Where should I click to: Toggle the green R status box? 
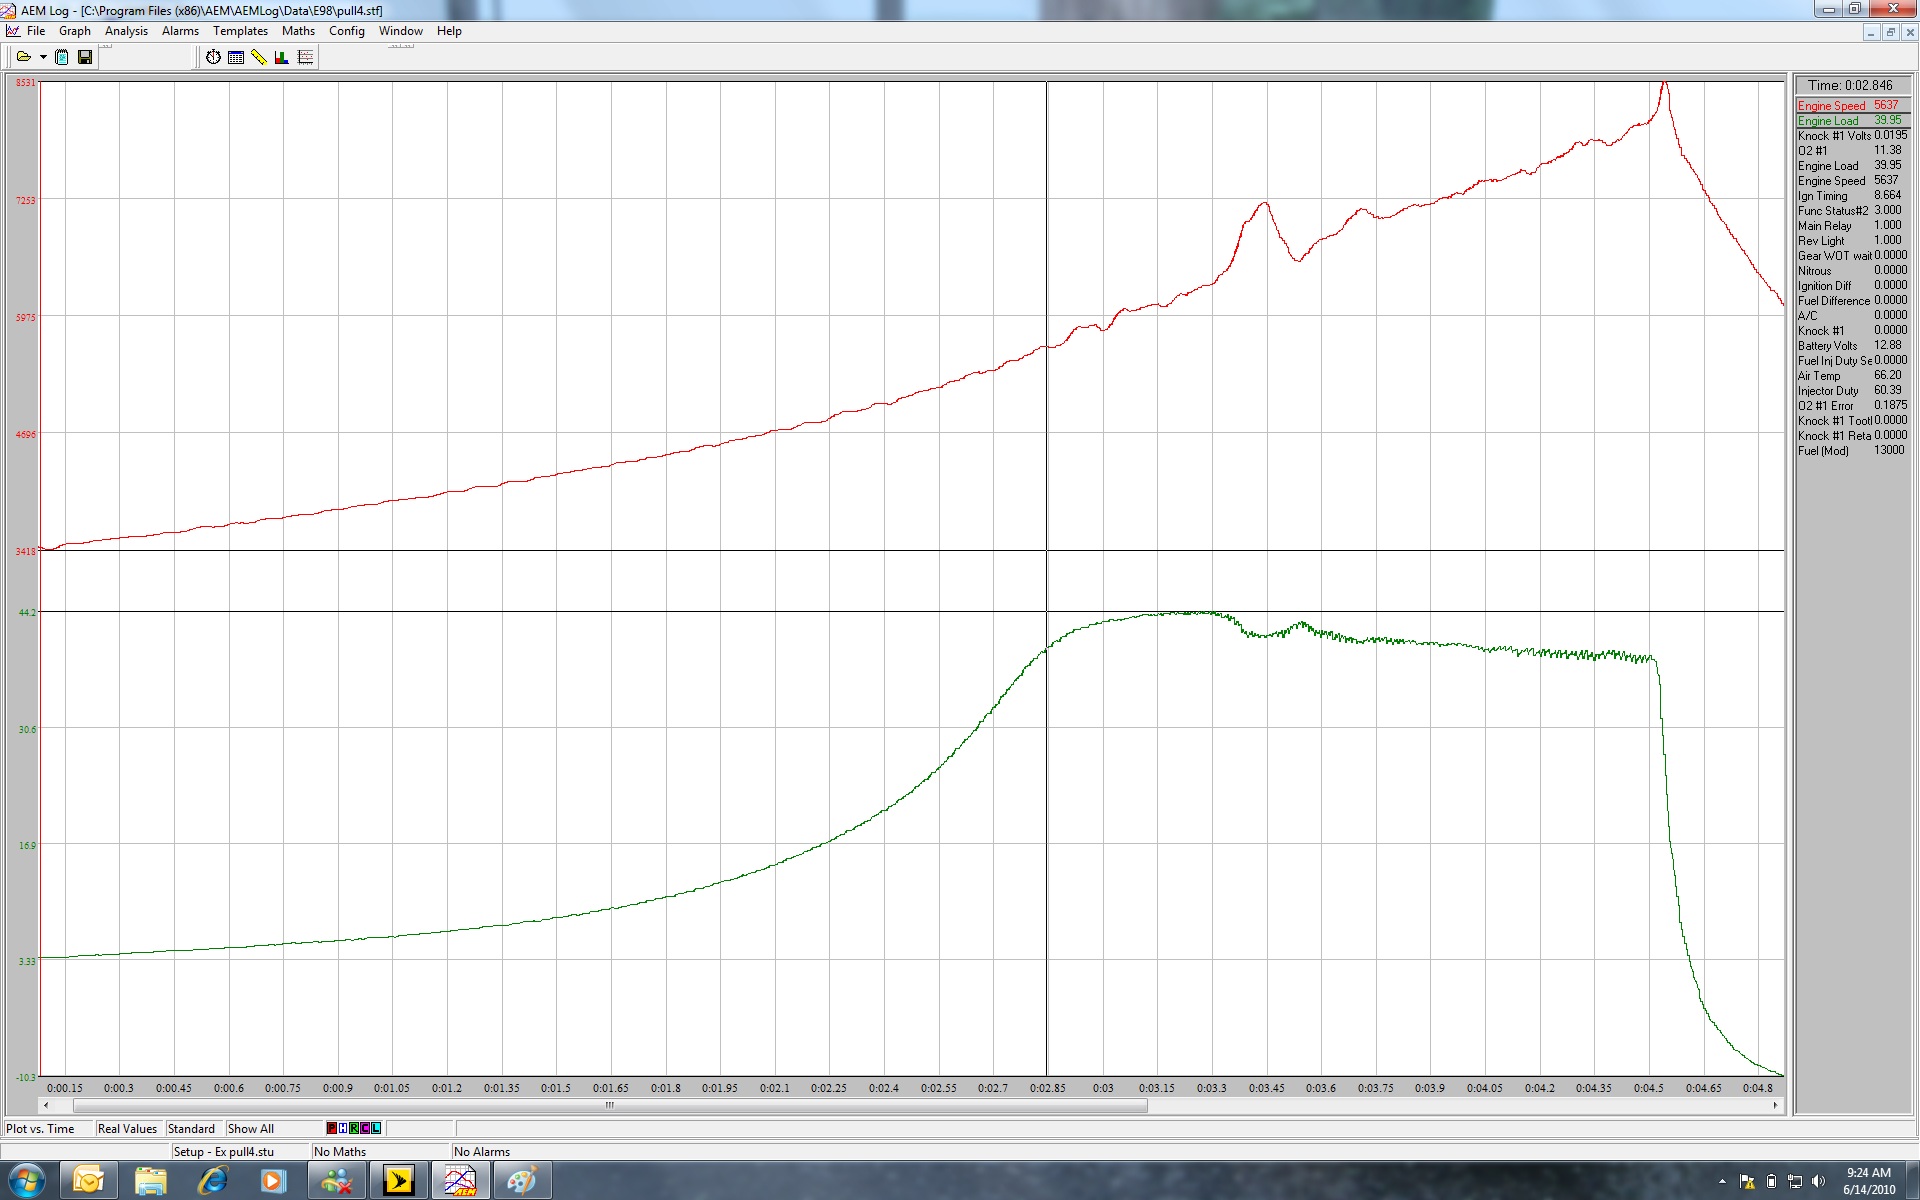click(354, 1128)
